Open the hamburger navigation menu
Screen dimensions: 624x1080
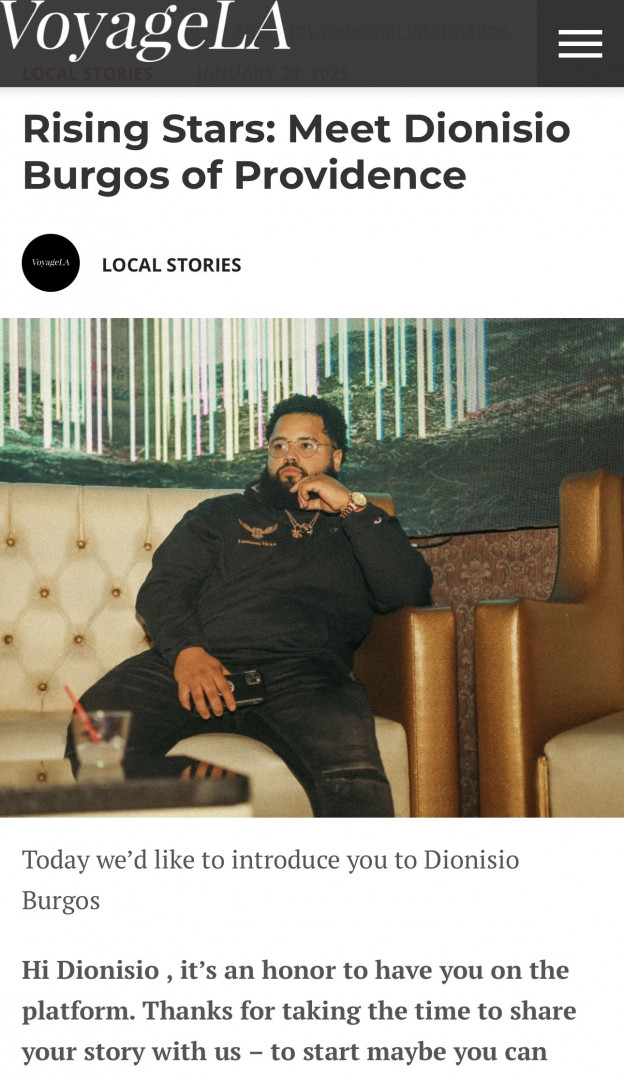tap(580, 43)
